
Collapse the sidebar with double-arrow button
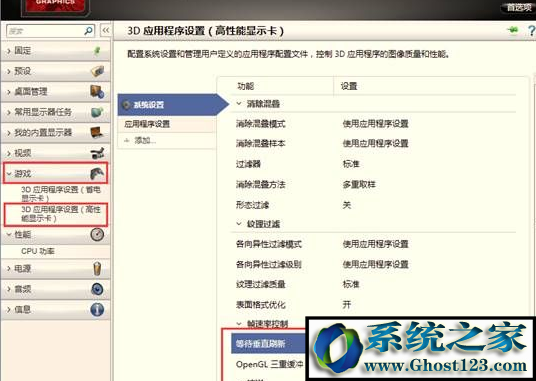click(x=106, y=30)
